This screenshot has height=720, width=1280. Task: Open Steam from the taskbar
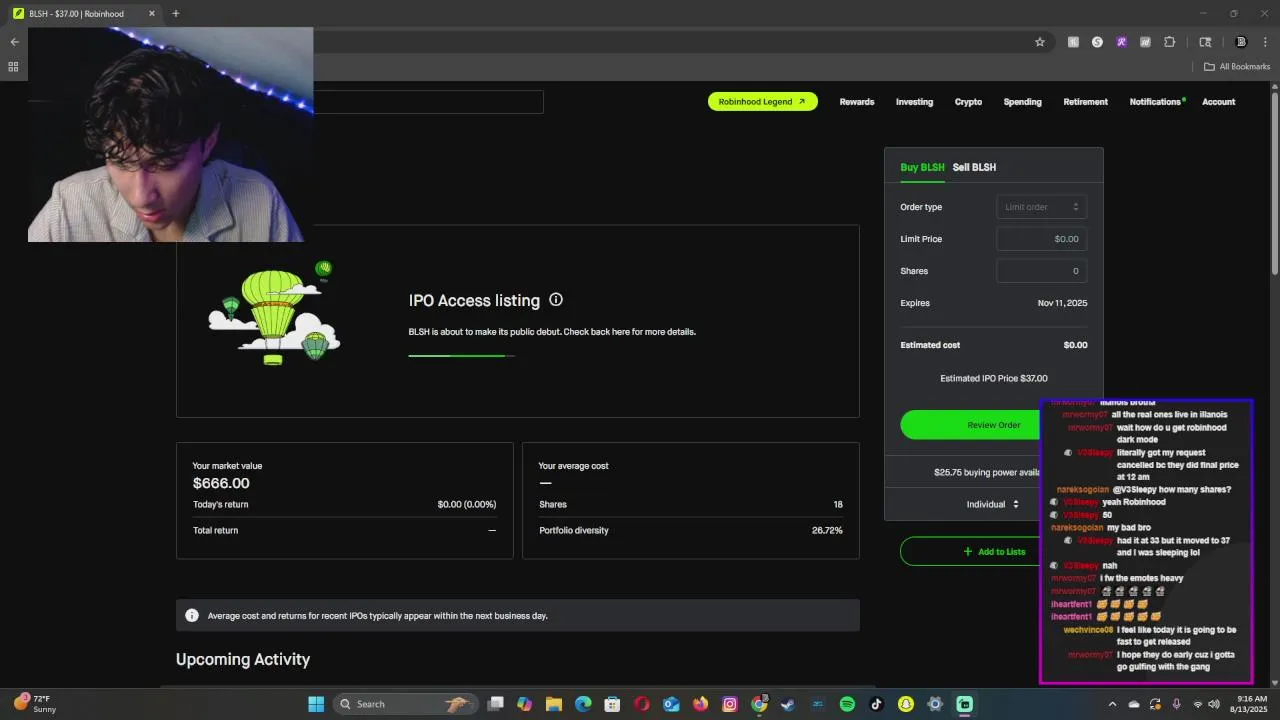click(788, 704)
